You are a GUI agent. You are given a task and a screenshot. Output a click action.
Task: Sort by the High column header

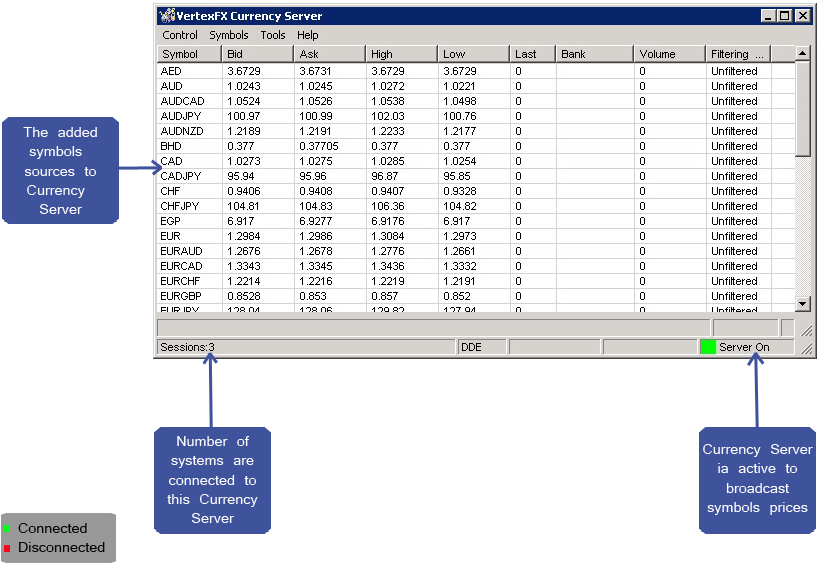pyautogui.click(x=401, y=54)
